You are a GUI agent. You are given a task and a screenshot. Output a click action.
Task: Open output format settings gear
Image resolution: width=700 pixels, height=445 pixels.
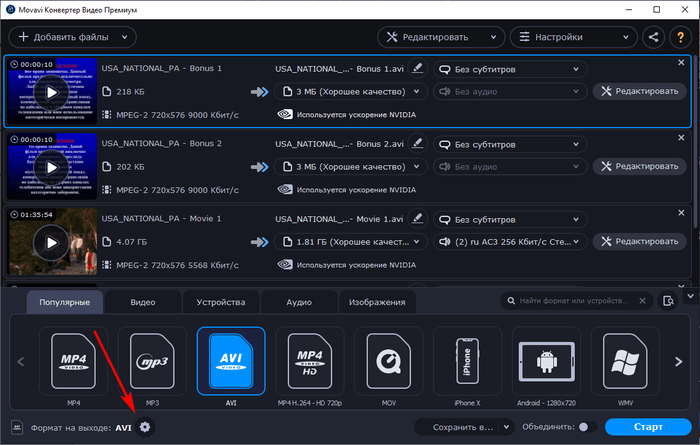pyautogui.click(x=145, y=427)
